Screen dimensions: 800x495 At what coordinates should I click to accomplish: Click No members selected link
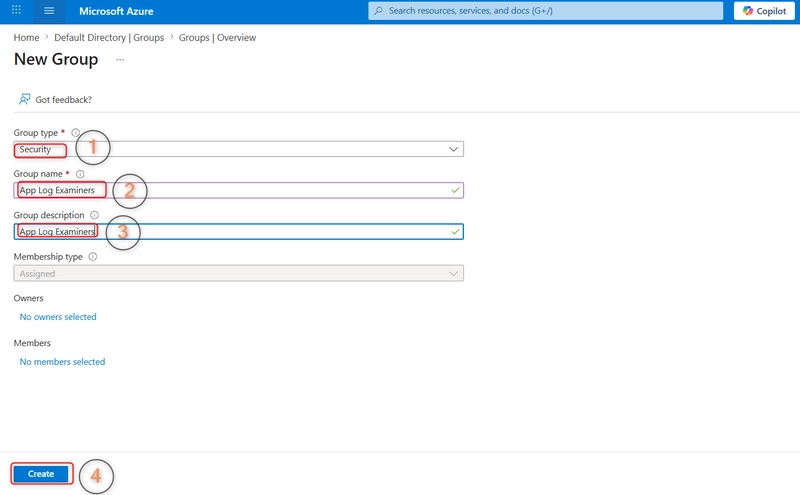[62, 362]
